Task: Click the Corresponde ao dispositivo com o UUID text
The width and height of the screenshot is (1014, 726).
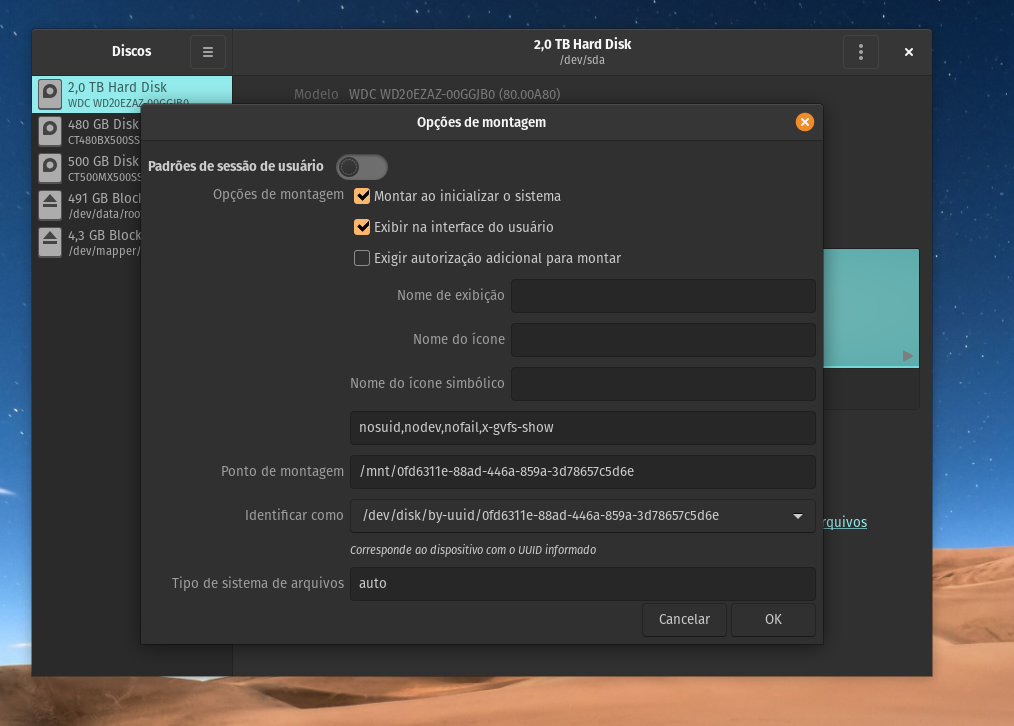Action: [x=473, y=550]
